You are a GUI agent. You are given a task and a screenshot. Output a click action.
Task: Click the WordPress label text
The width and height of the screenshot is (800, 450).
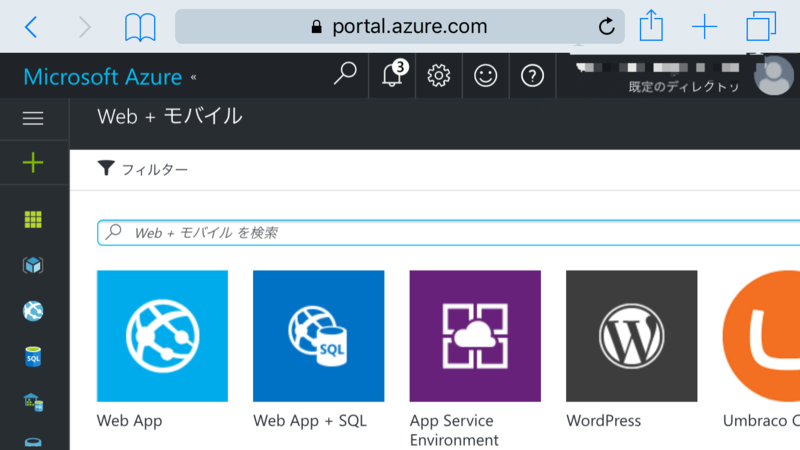[604, 420]
